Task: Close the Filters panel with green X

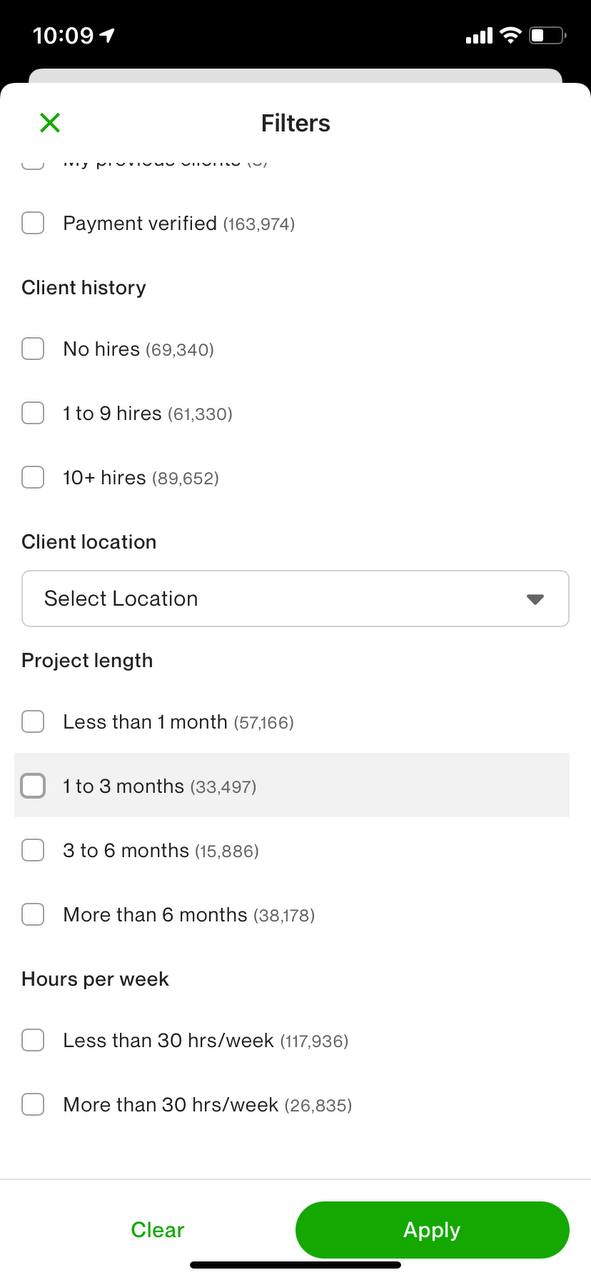Action: (x=50, y=123)
